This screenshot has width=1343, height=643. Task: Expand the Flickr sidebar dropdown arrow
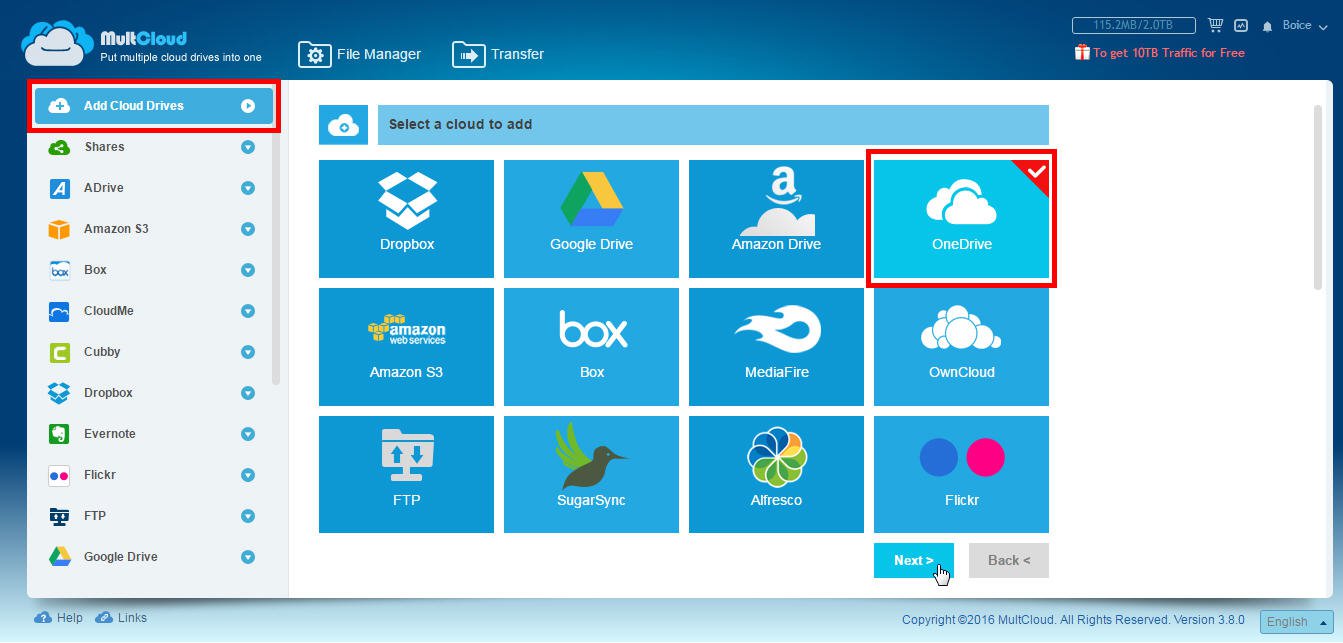click(248, 475)
